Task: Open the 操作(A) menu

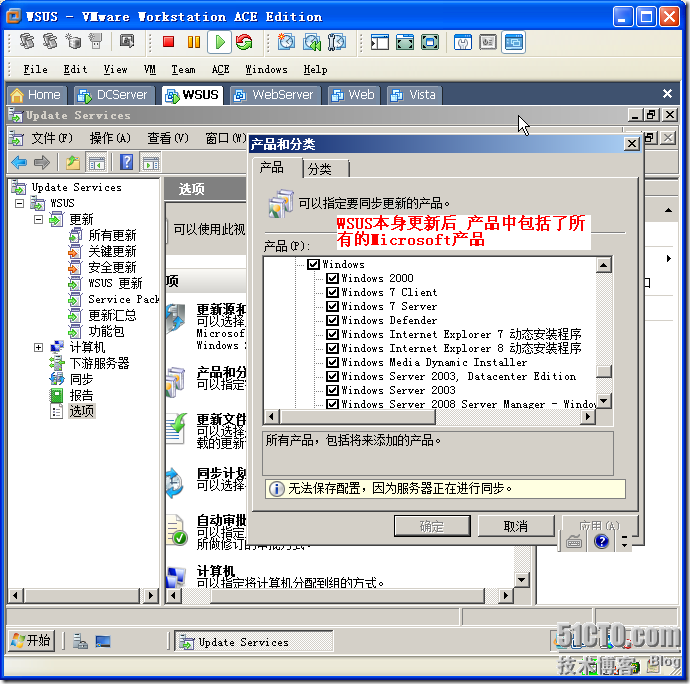Action: 110,138
